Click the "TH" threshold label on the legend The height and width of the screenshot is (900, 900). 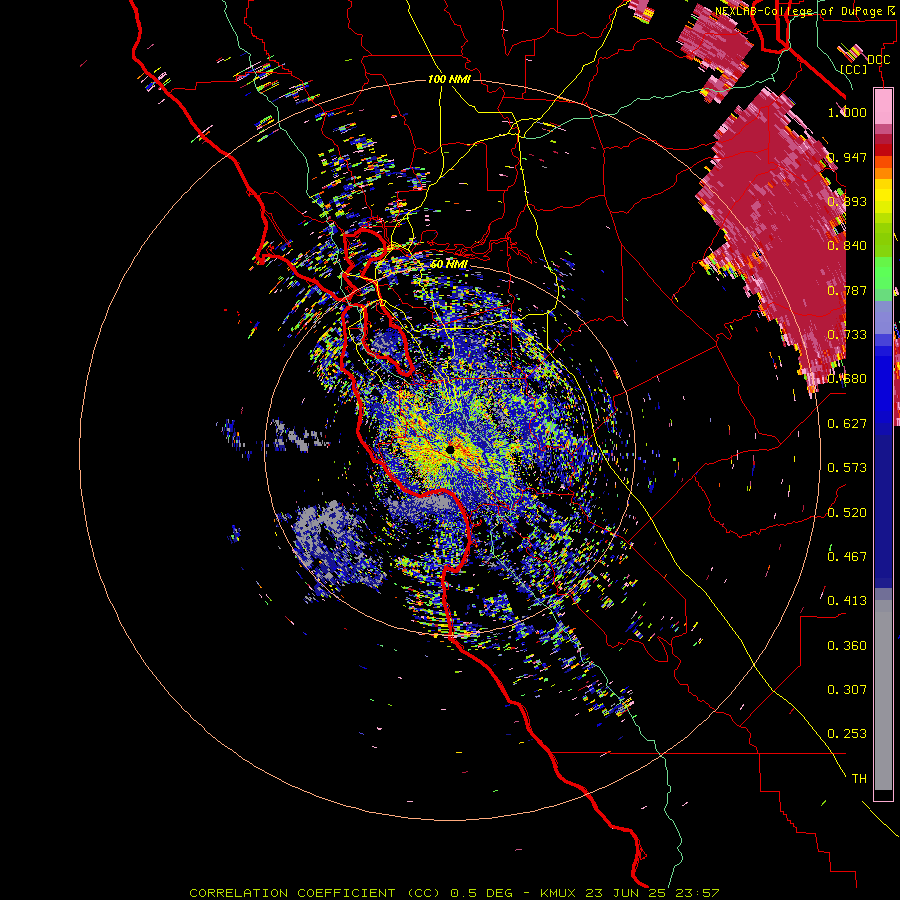859,779
